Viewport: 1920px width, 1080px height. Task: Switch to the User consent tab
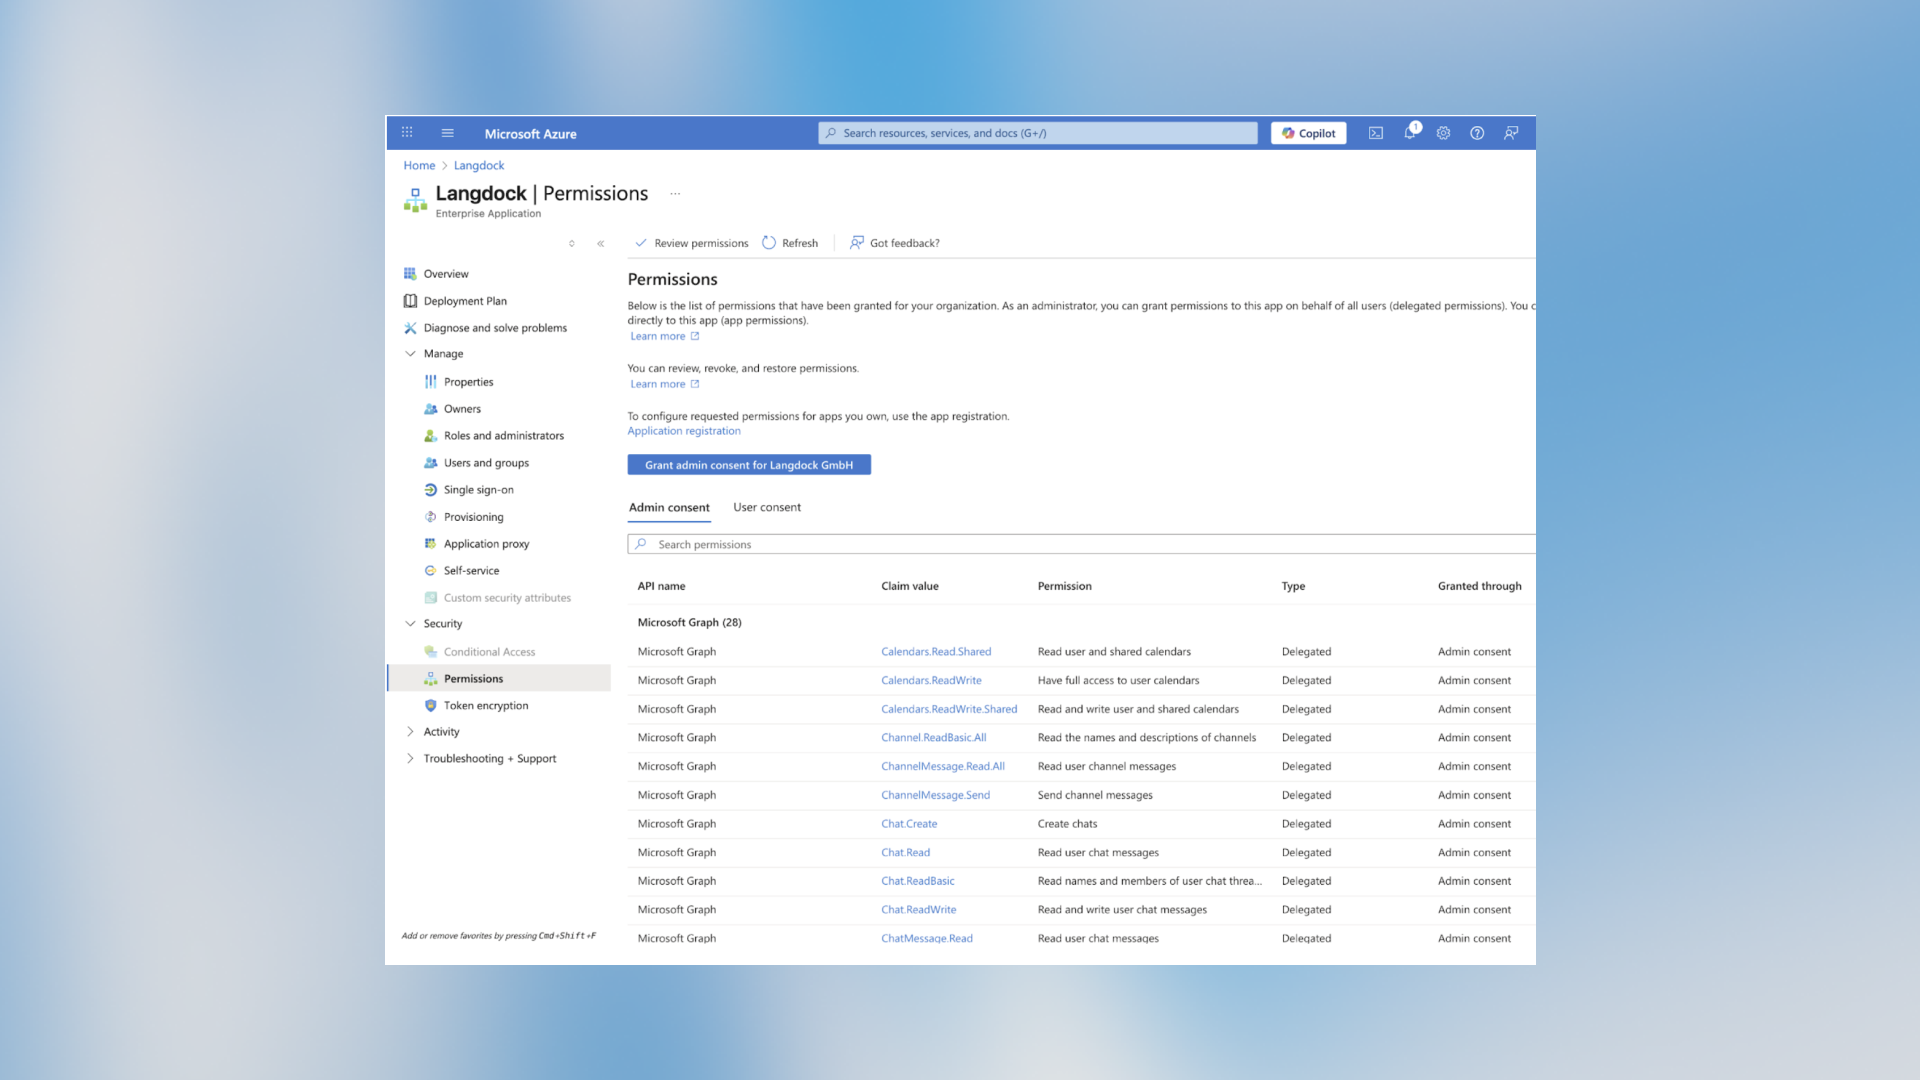pyautogui.click(x=767, y=507)
